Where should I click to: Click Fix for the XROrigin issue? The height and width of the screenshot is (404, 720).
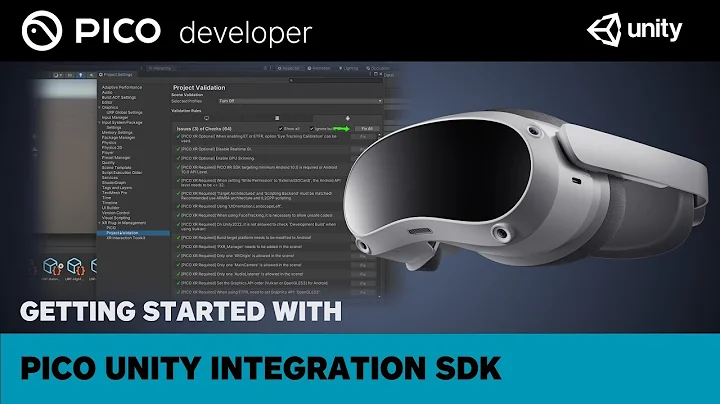pos(363,256)
